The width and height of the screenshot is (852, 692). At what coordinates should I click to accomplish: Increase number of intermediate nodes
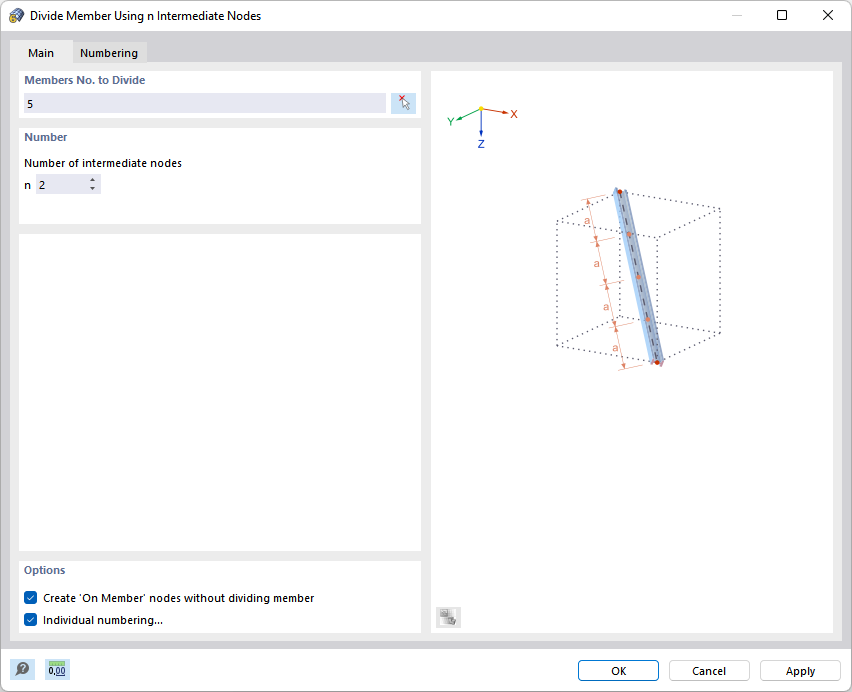click(x=92, y=180)
